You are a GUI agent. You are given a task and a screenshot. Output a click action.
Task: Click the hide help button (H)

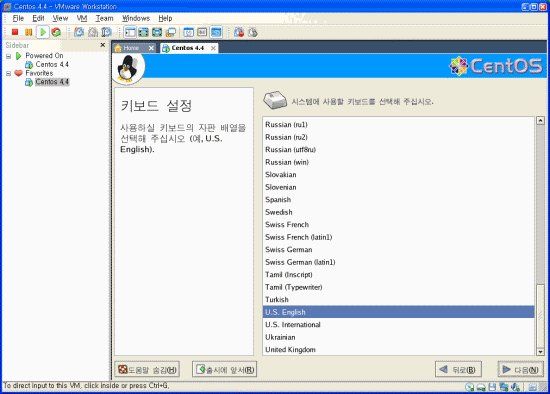click(147, 369)
